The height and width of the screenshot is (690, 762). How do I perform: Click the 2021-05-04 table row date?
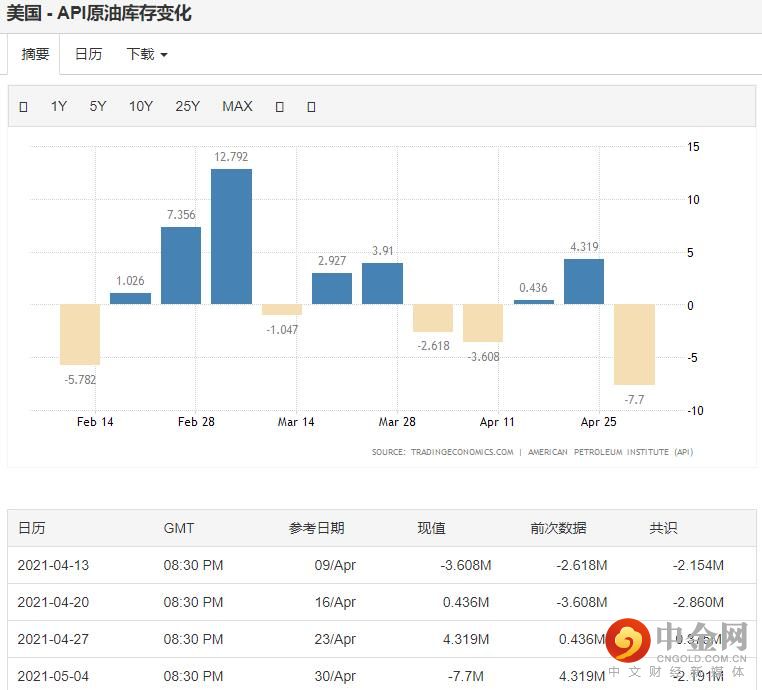click(53, 676)
